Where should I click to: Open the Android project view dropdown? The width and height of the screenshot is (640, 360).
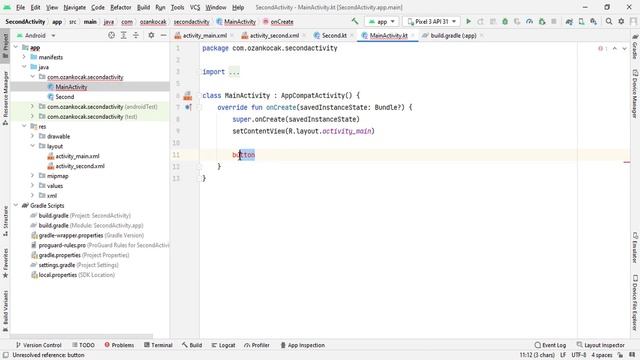[36, 36]
